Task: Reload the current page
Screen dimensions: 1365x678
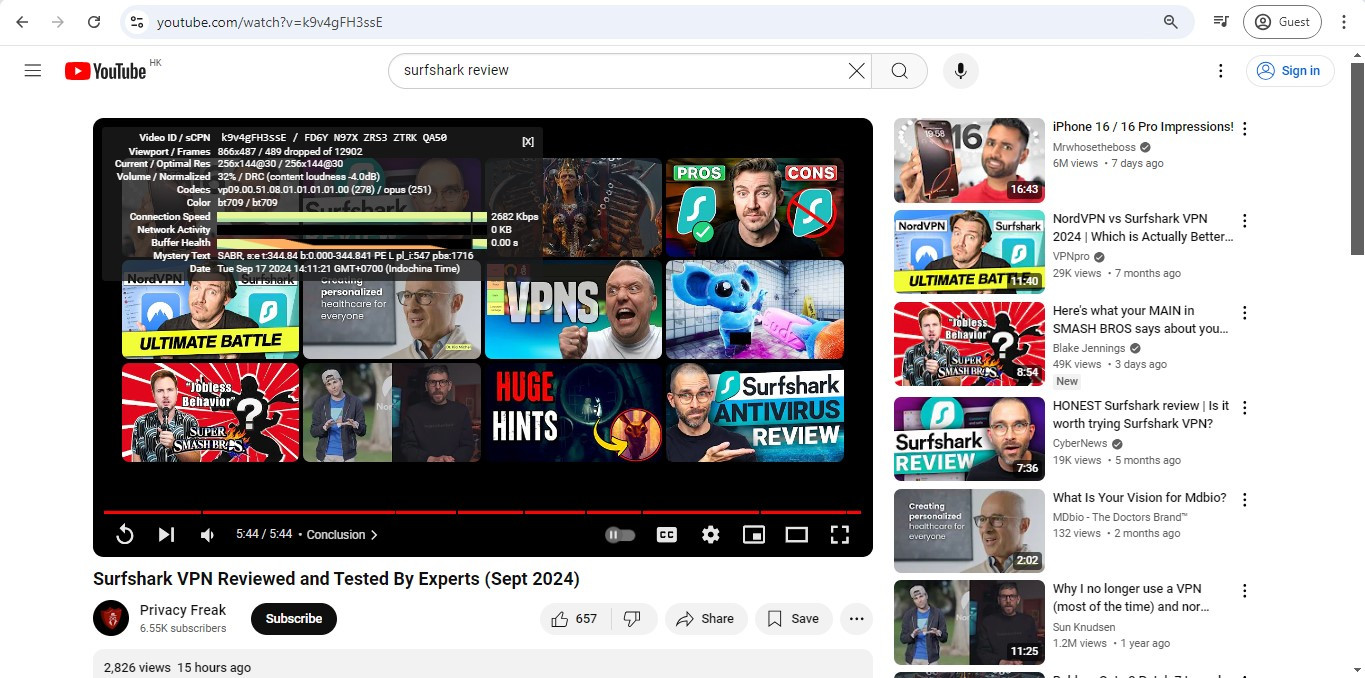Action: 94,22
